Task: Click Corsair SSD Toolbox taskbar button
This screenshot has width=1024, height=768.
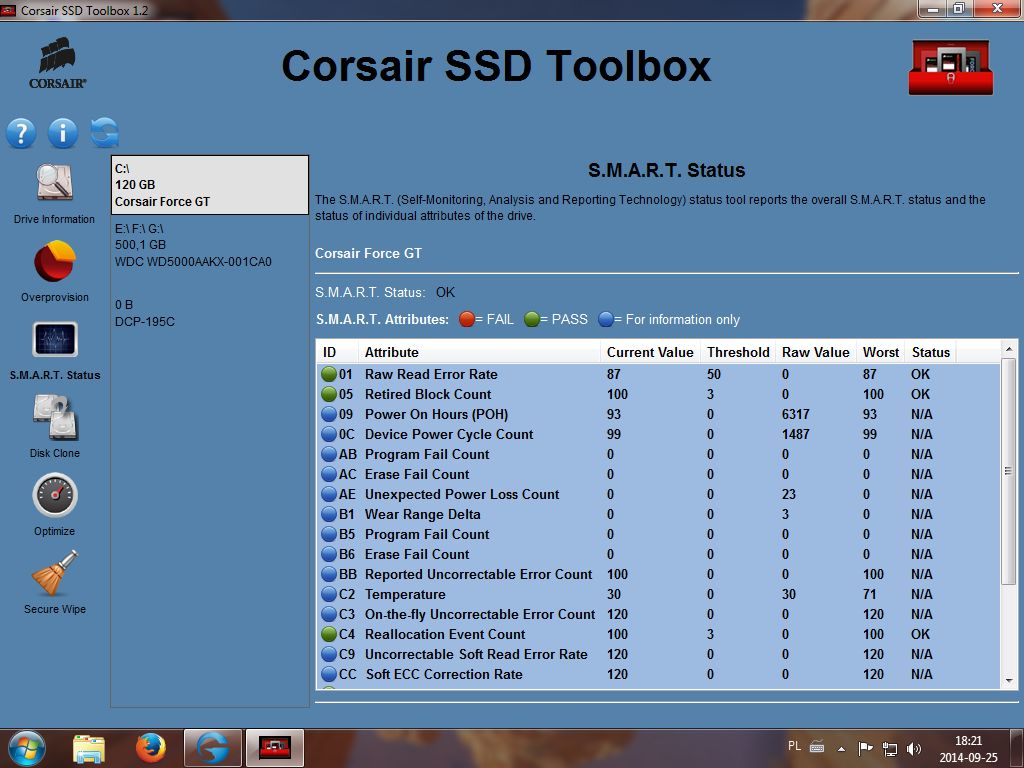Action: [x=275, y=748]
